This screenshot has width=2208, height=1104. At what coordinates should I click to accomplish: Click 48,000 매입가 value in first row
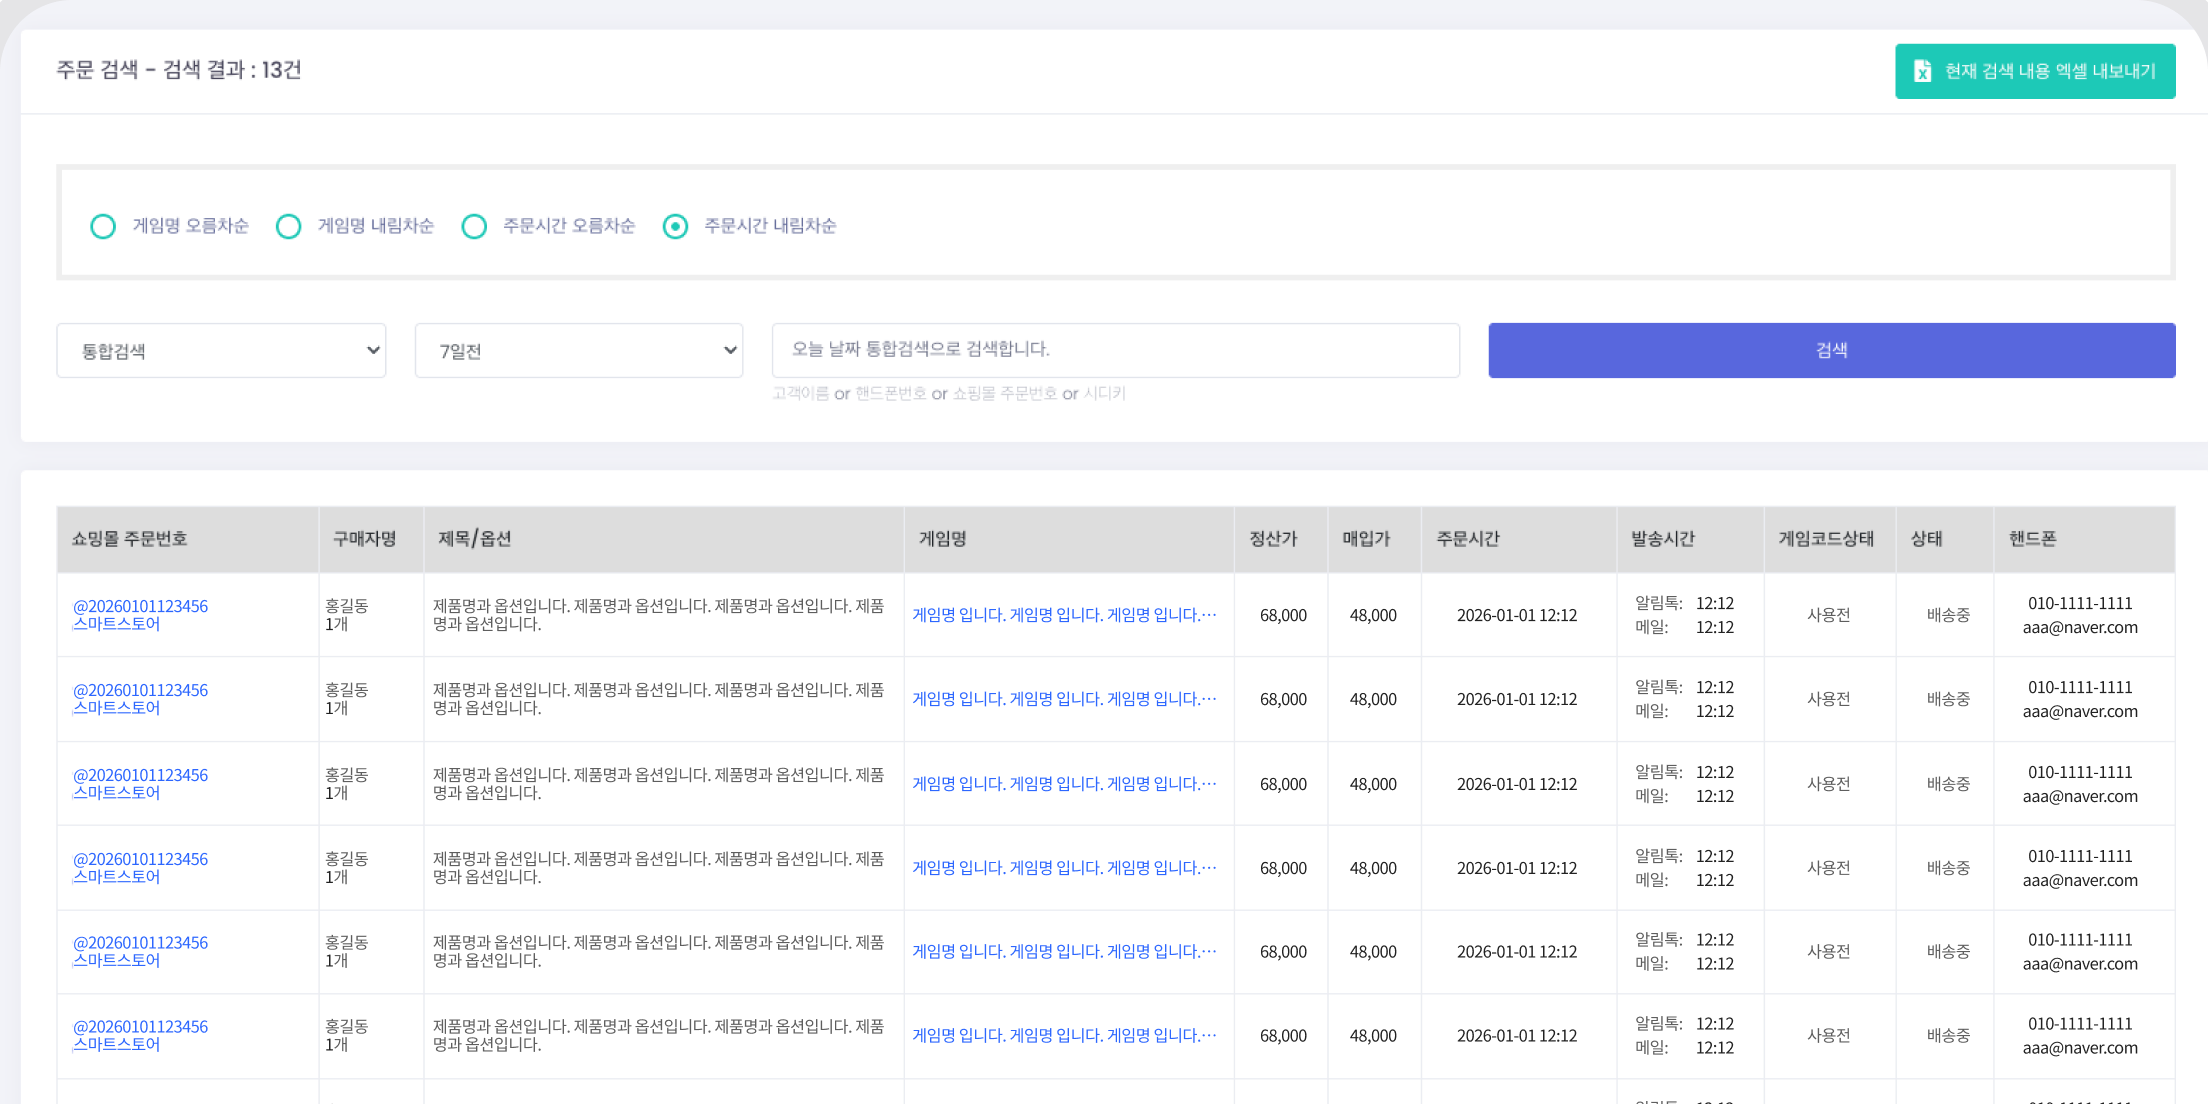(x=1373, y=615)
